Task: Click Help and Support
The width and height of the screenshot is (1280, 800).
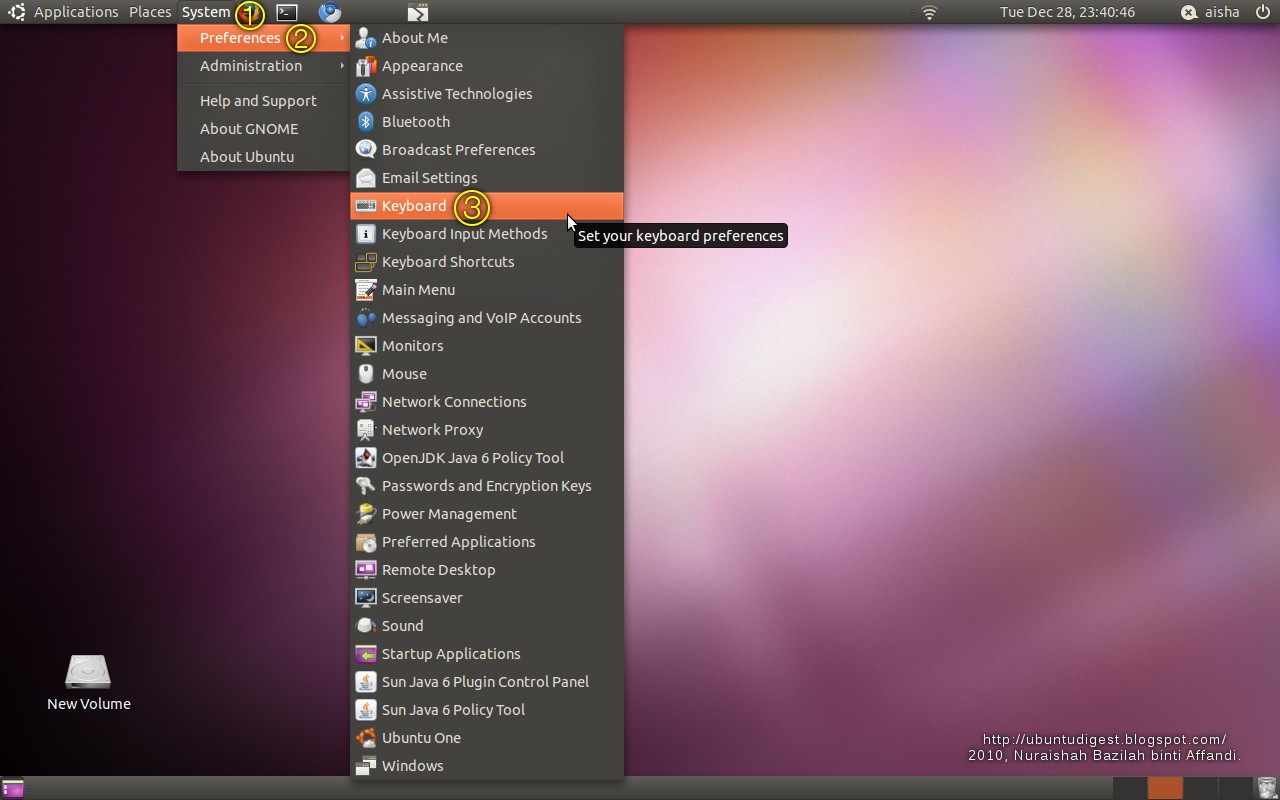Action: [x=256, y=100]
